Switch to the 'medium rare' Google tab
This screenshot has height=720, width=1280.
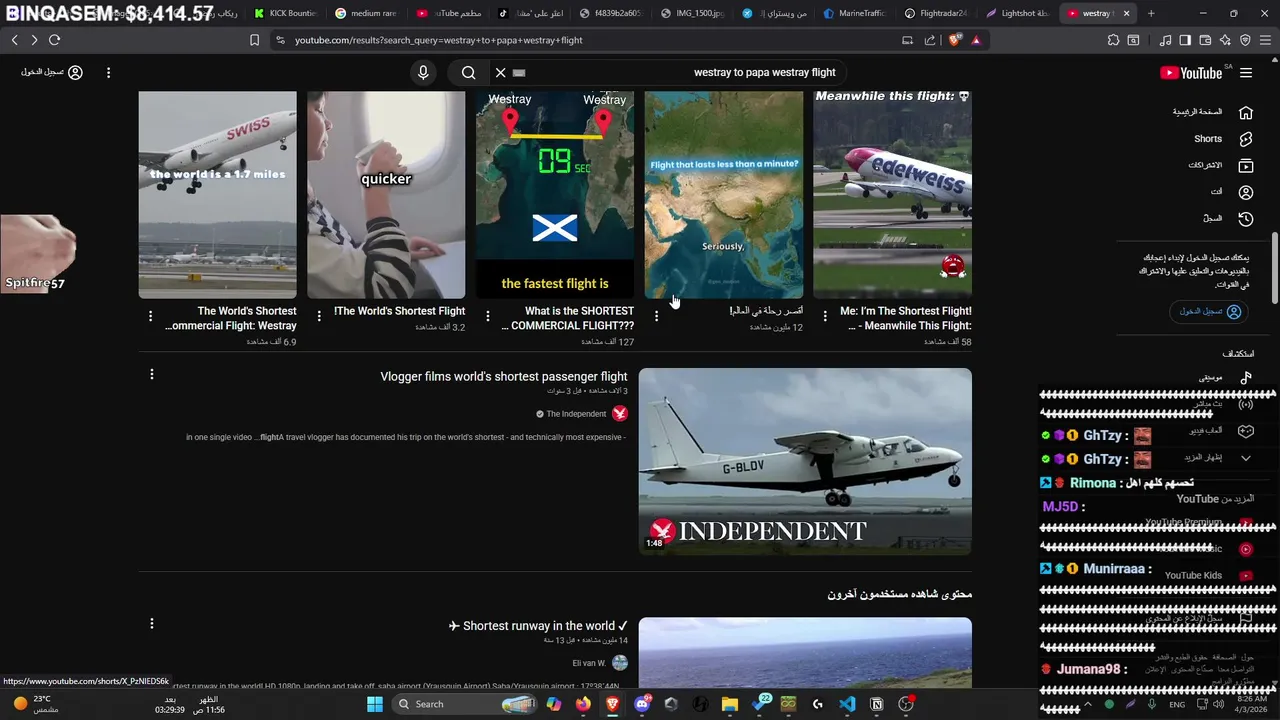coord(367,13)
